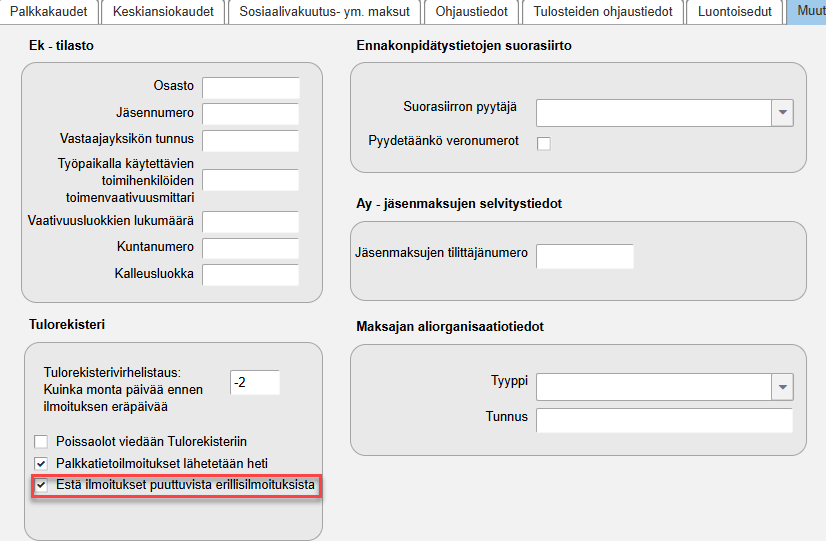This screenshot has width=826, height=541.
Task: Click the Vastaajayksikön tunnus field
Action: click(251, 141)
